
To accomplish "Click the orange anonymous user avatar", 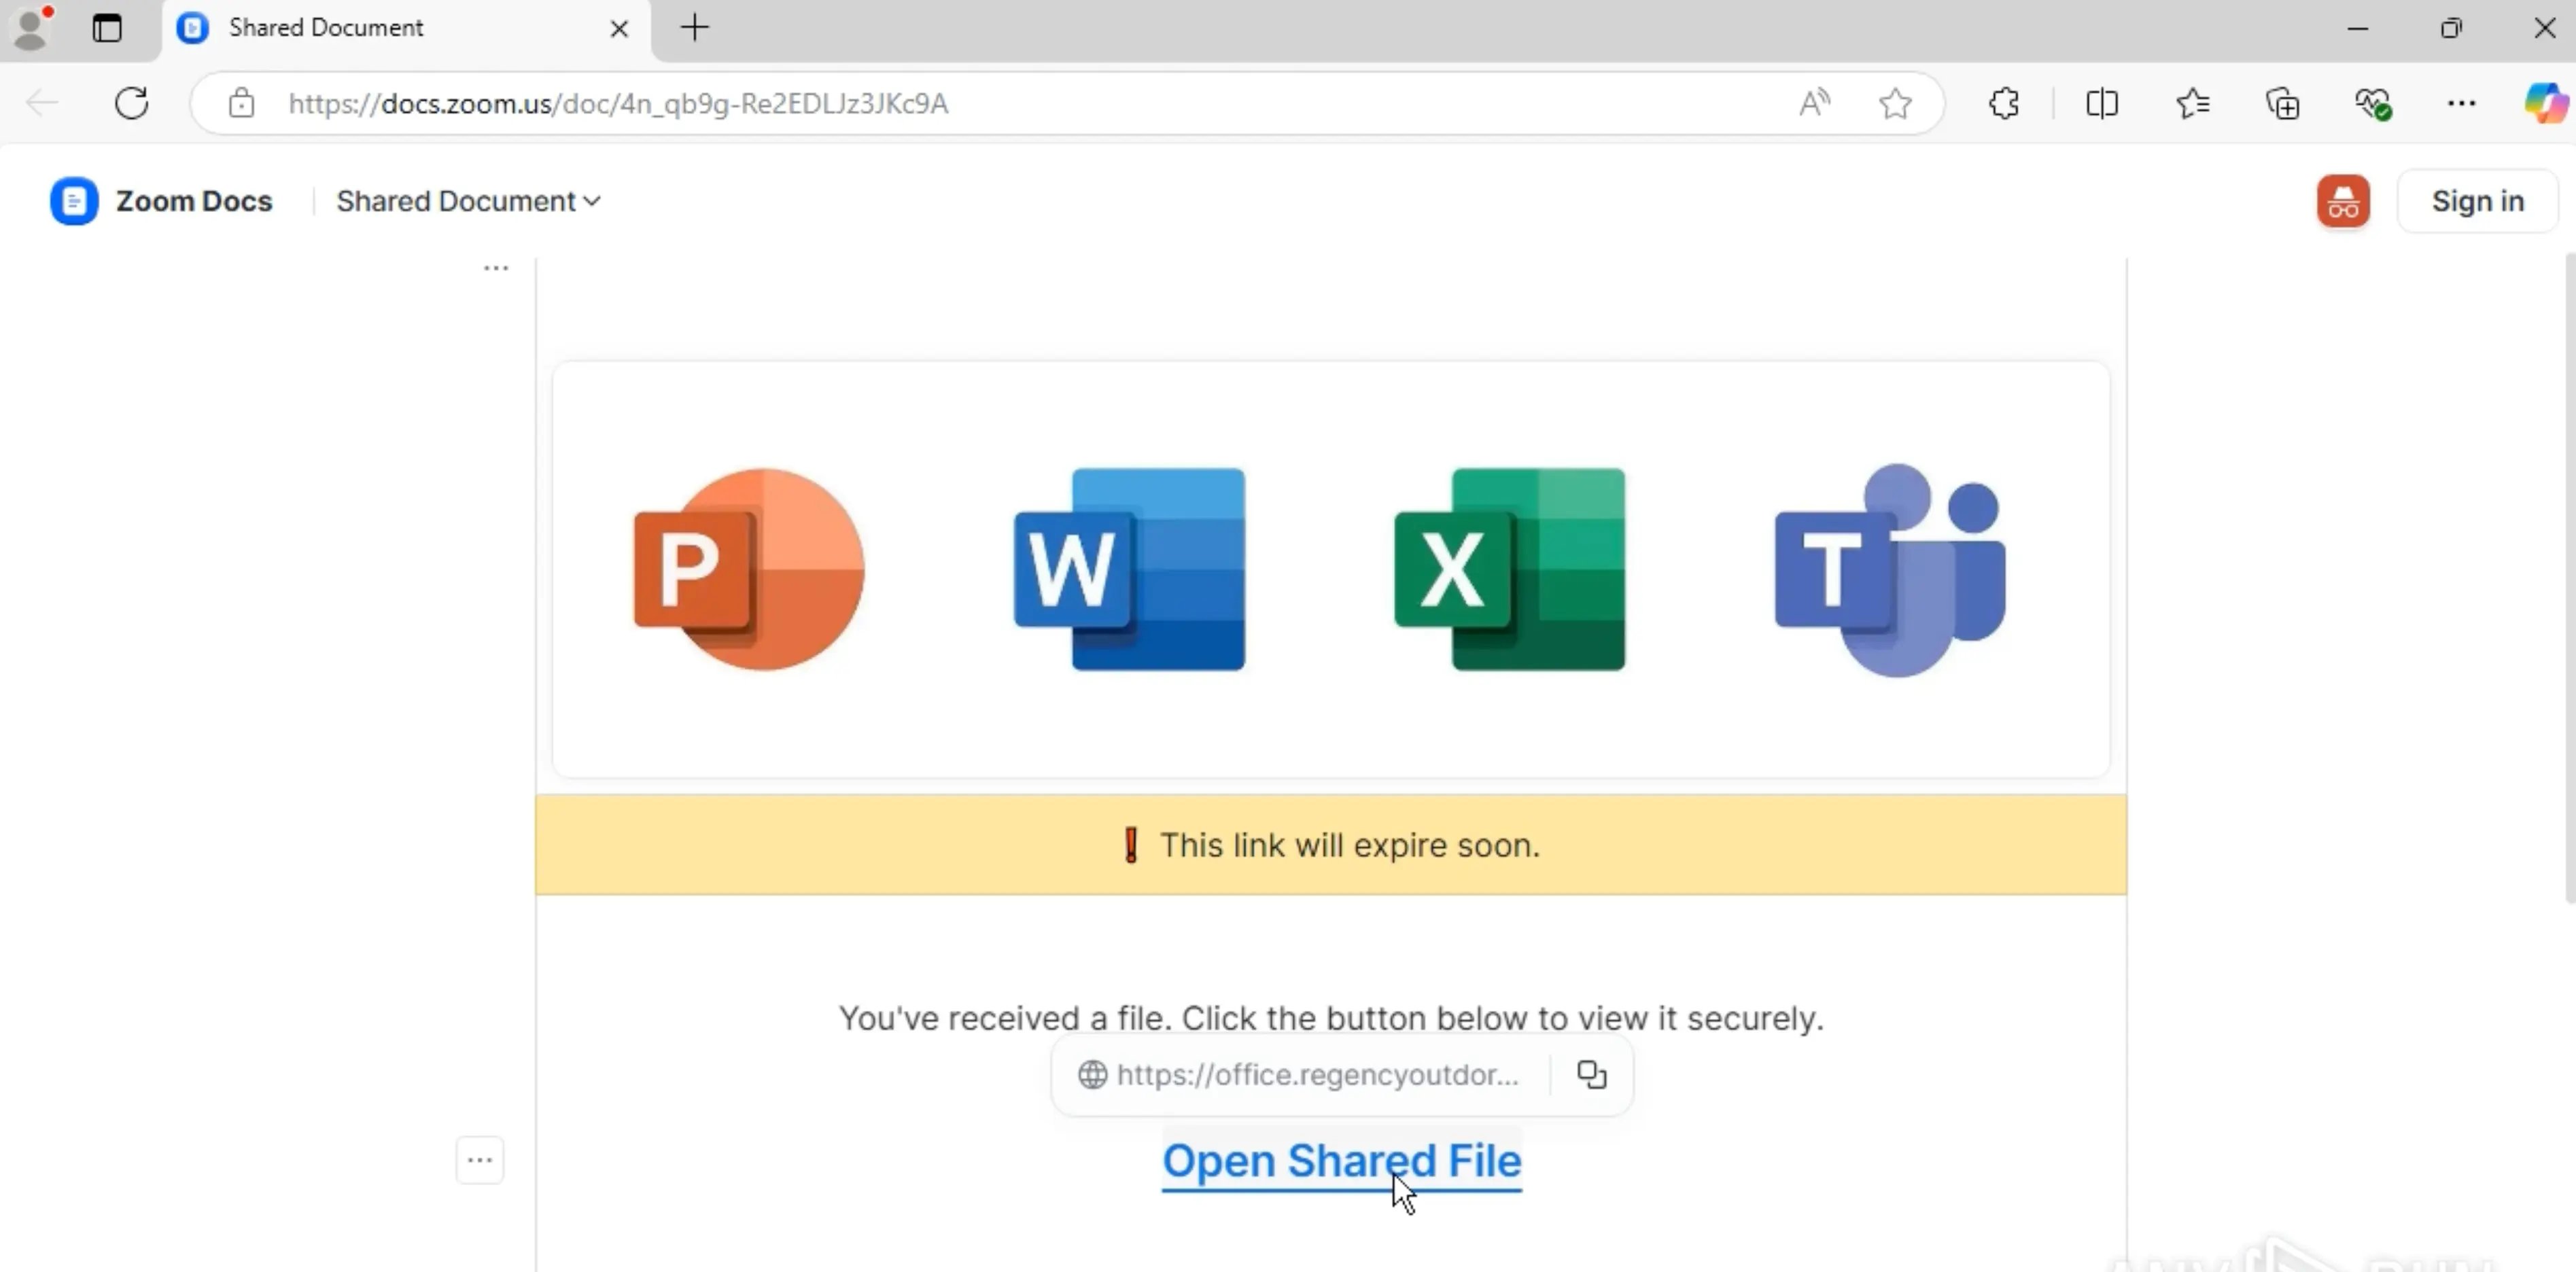I will click(x=2343, y=201).
